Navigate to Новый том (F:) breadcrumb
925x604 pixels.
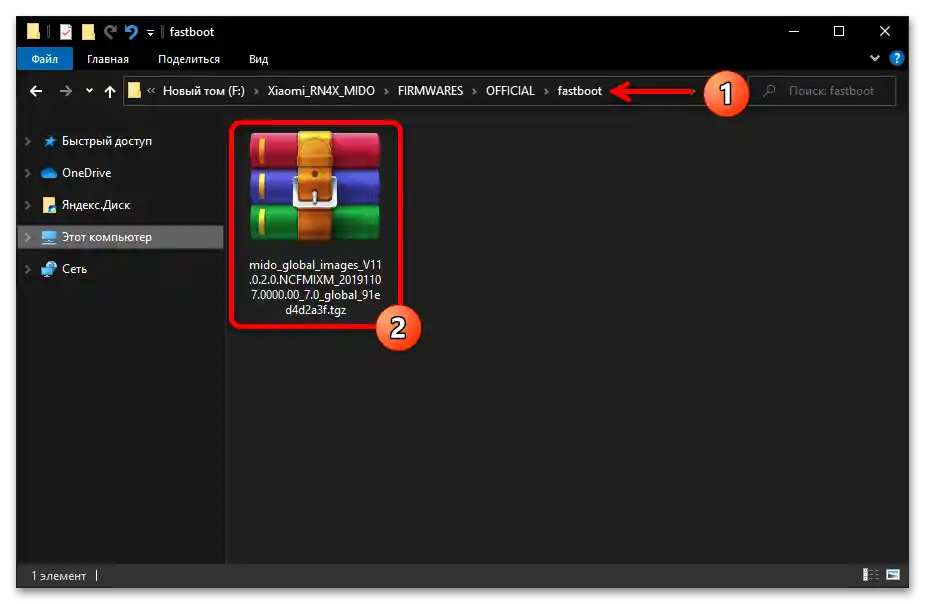tap(204, 91)
